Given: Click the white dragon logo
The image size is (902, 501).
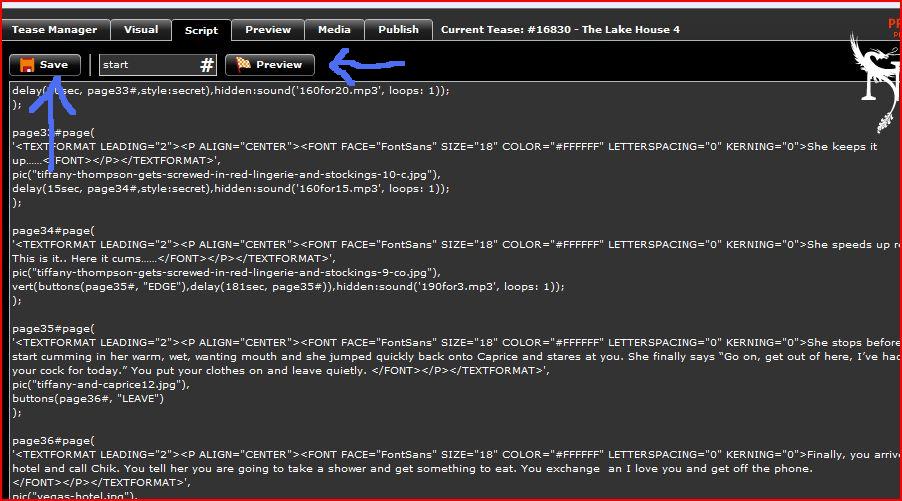Looking at the screenshot, I should pyautogui.click(x=876, y=81).
